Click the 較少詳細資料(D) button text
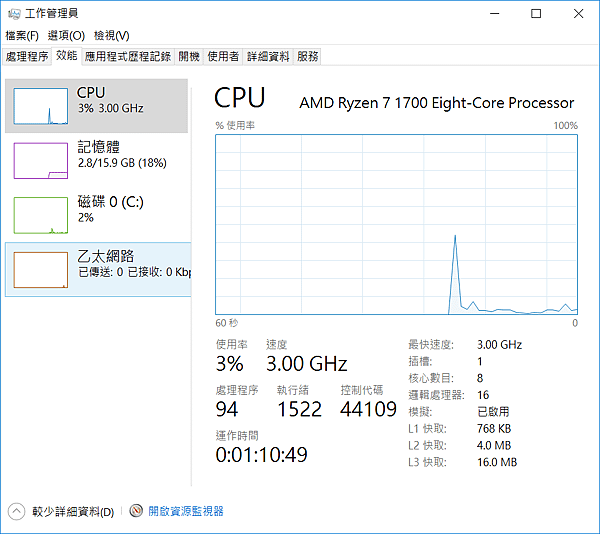Screen dimensions: 600x534 coord(73,512)
